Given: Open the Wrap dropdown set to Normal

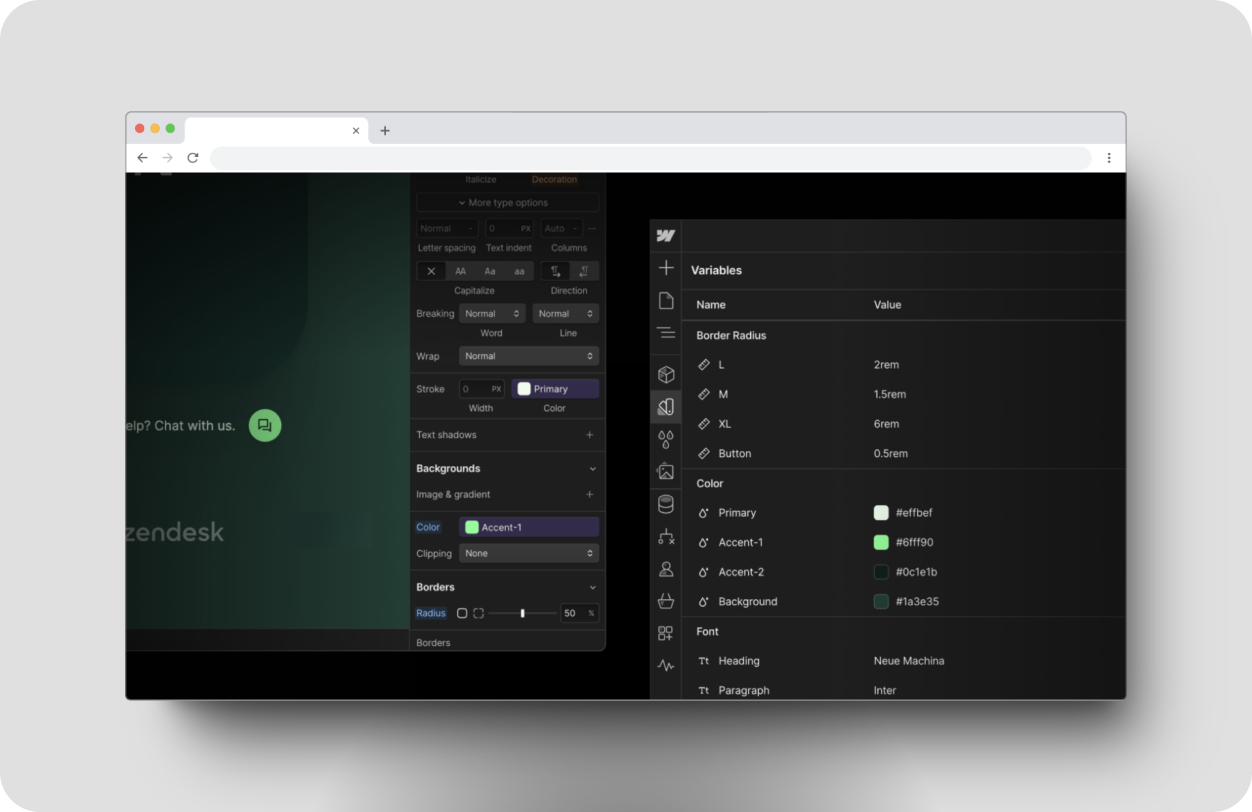Looking at the screenshot, I should pyautogui.click(x=528, y=355).
